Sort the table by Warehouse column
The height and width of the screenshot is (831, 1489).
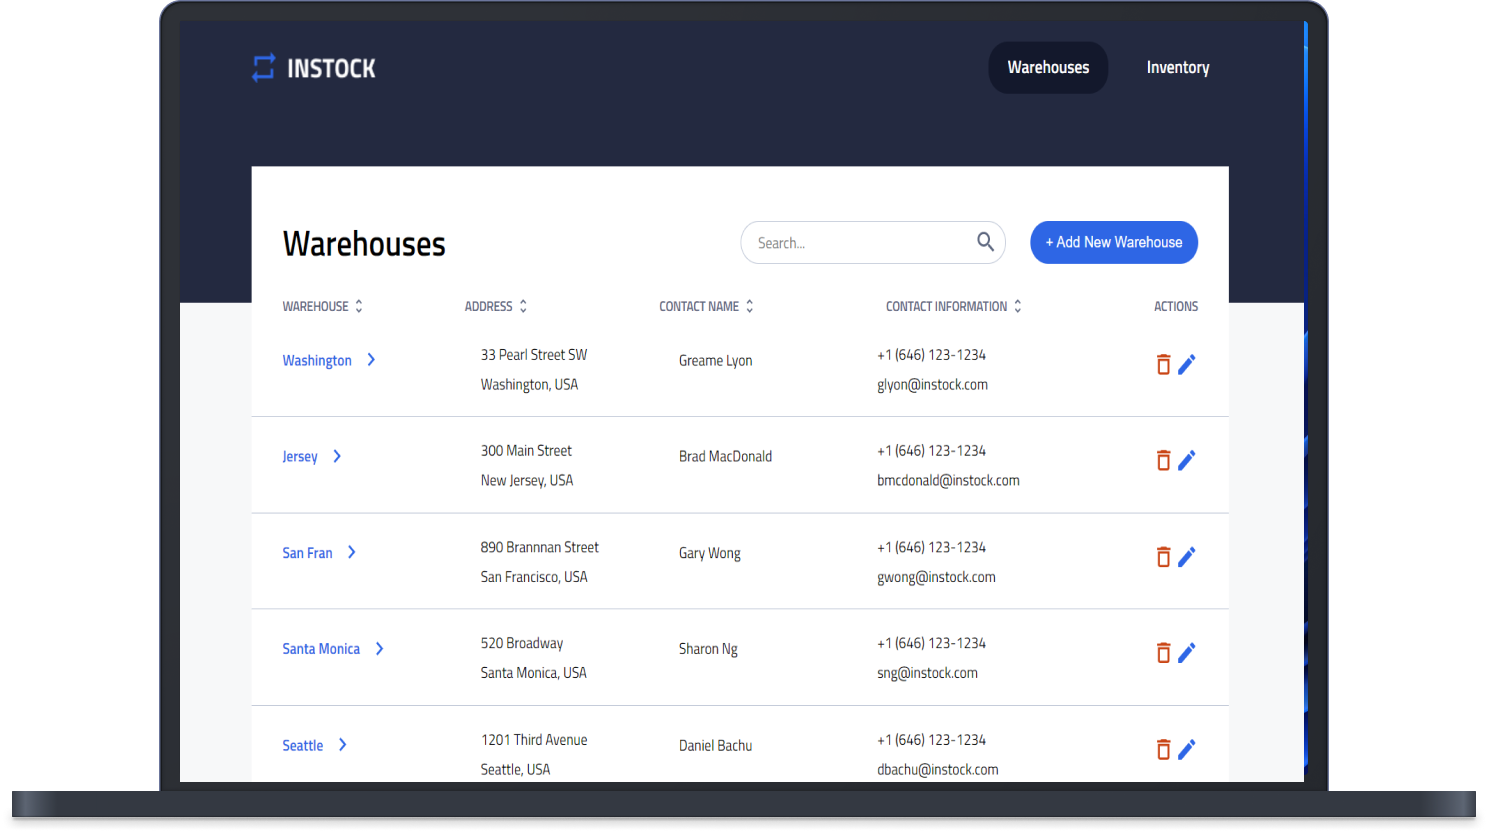pos(359,306)
